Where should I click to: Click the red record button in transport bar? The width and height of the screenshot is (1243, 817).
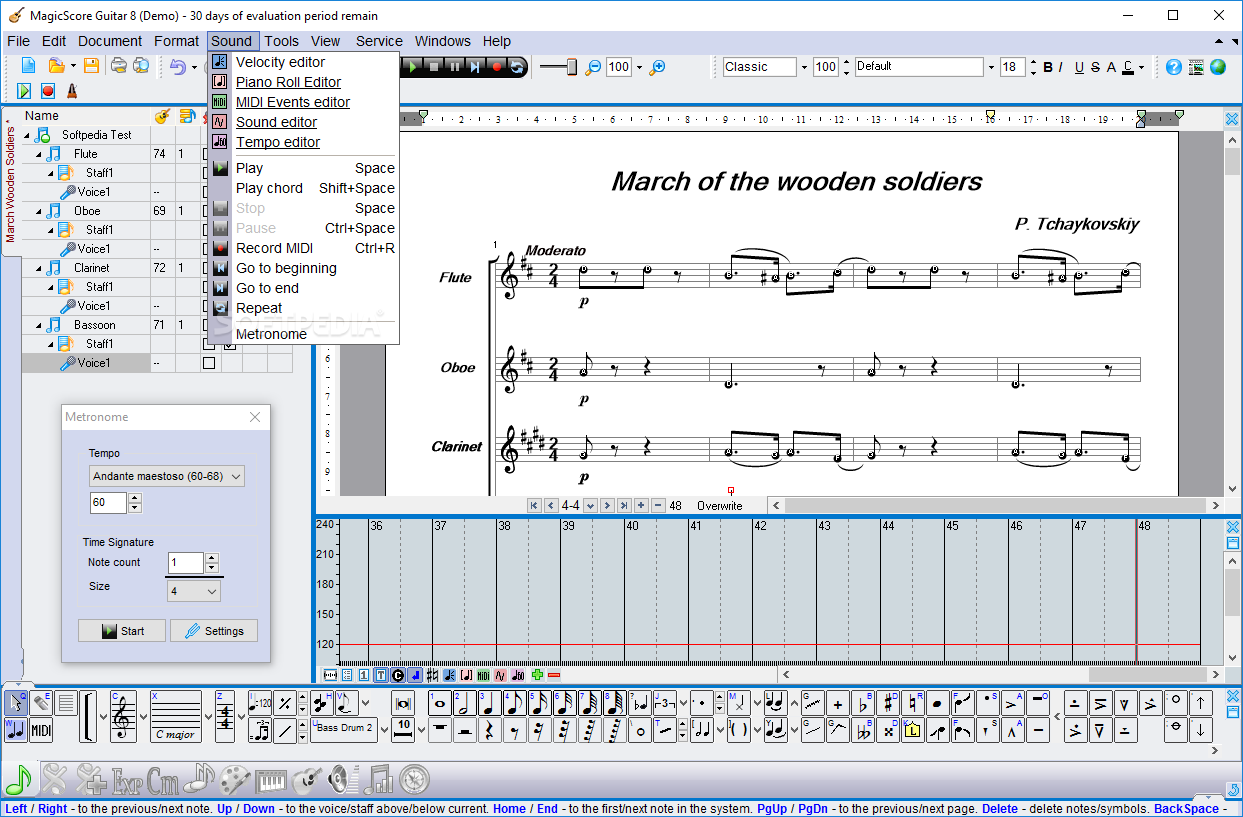coord(497,66)
